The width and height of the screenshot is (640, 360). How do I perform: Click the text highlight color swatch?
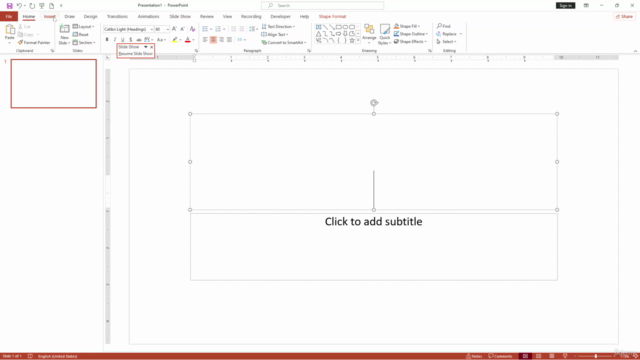click(x=175, y=40)
